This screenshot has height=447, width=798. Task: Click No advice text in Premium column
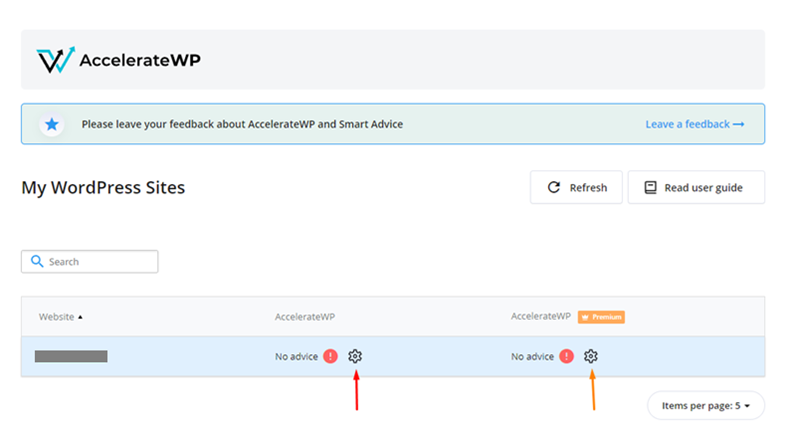point(532,357)
